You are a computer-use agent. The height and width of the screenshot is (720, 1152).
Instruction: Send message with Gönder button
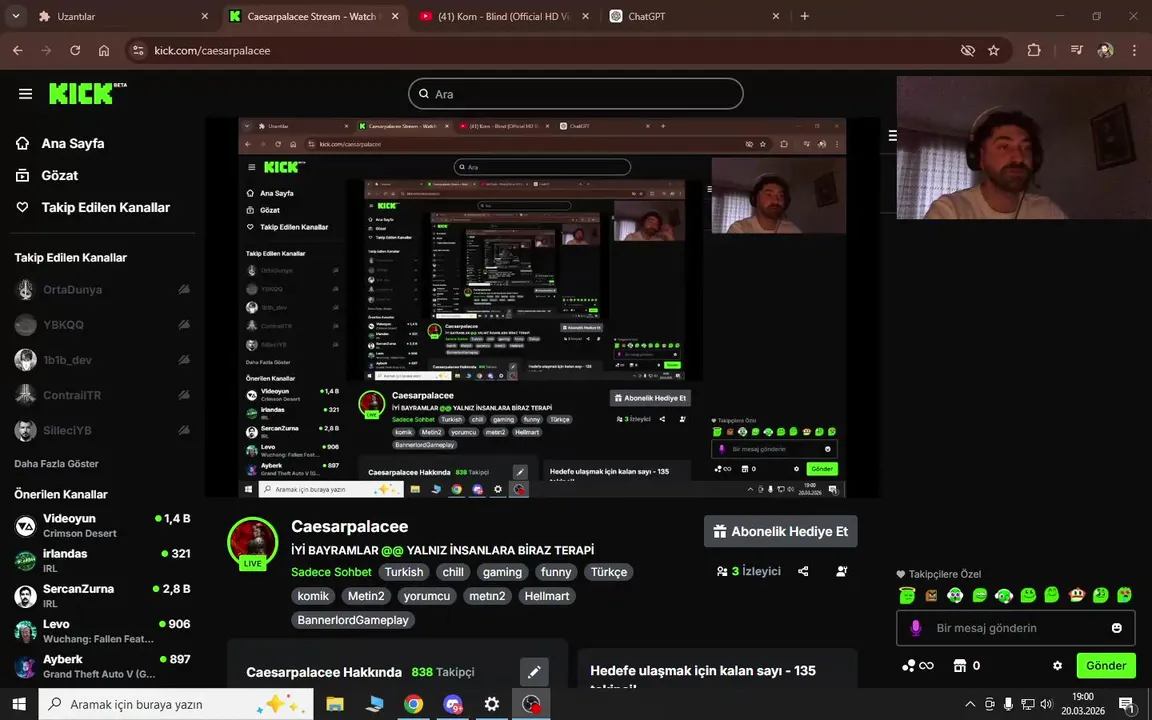(x=1106, y=666)
